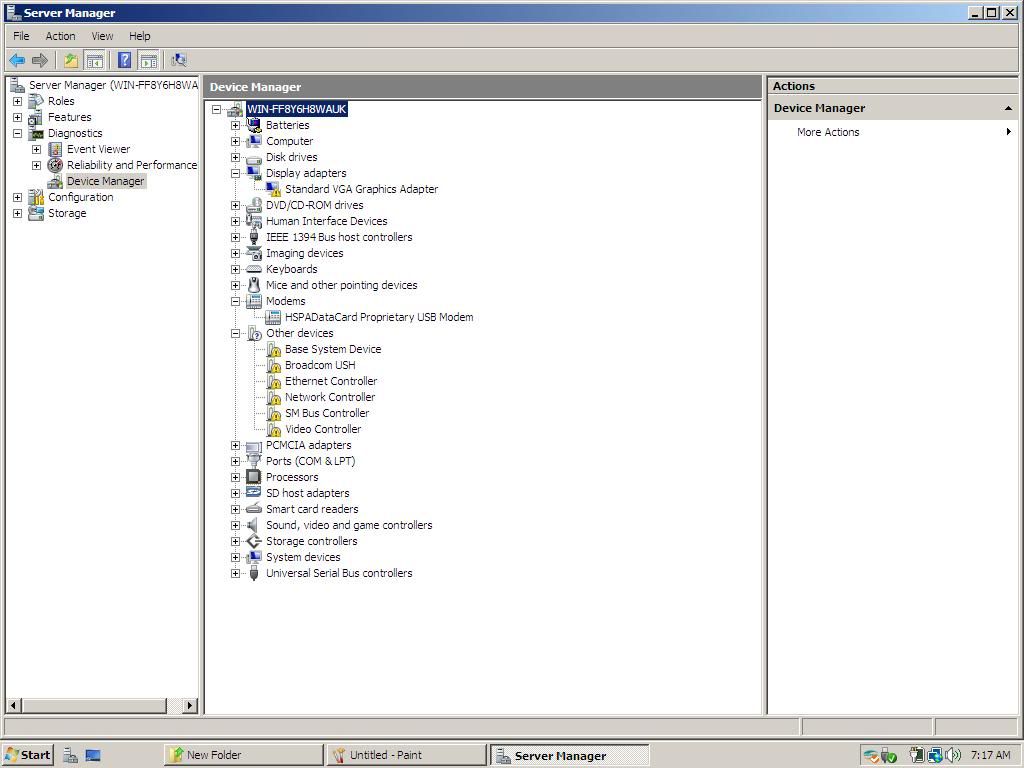Click the Forward arrow toolbar icon
The image size is (1024, 768).
pyautogui.click(x=40, y=61)
